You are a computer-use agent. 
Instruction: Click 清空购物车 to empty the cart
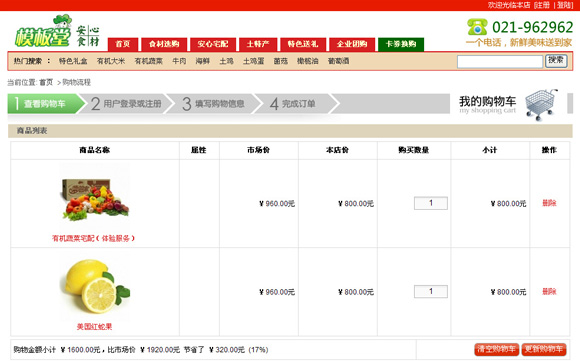497,349
